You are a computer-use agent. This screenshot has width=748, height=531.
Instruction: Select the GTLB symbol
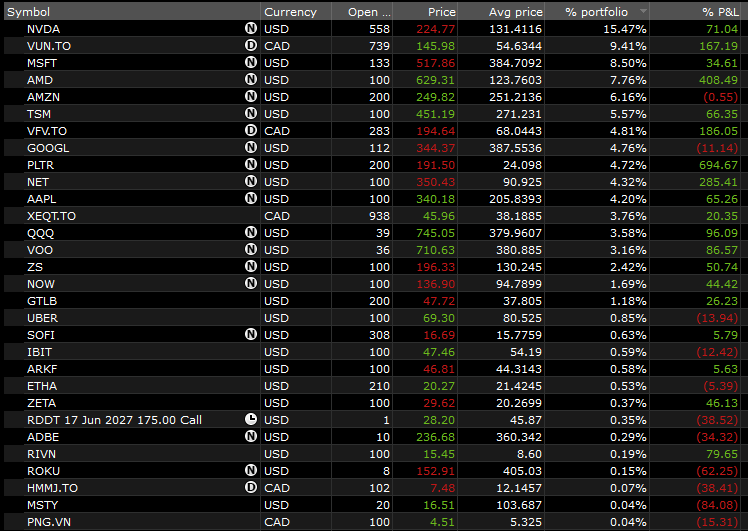point(42,301)
